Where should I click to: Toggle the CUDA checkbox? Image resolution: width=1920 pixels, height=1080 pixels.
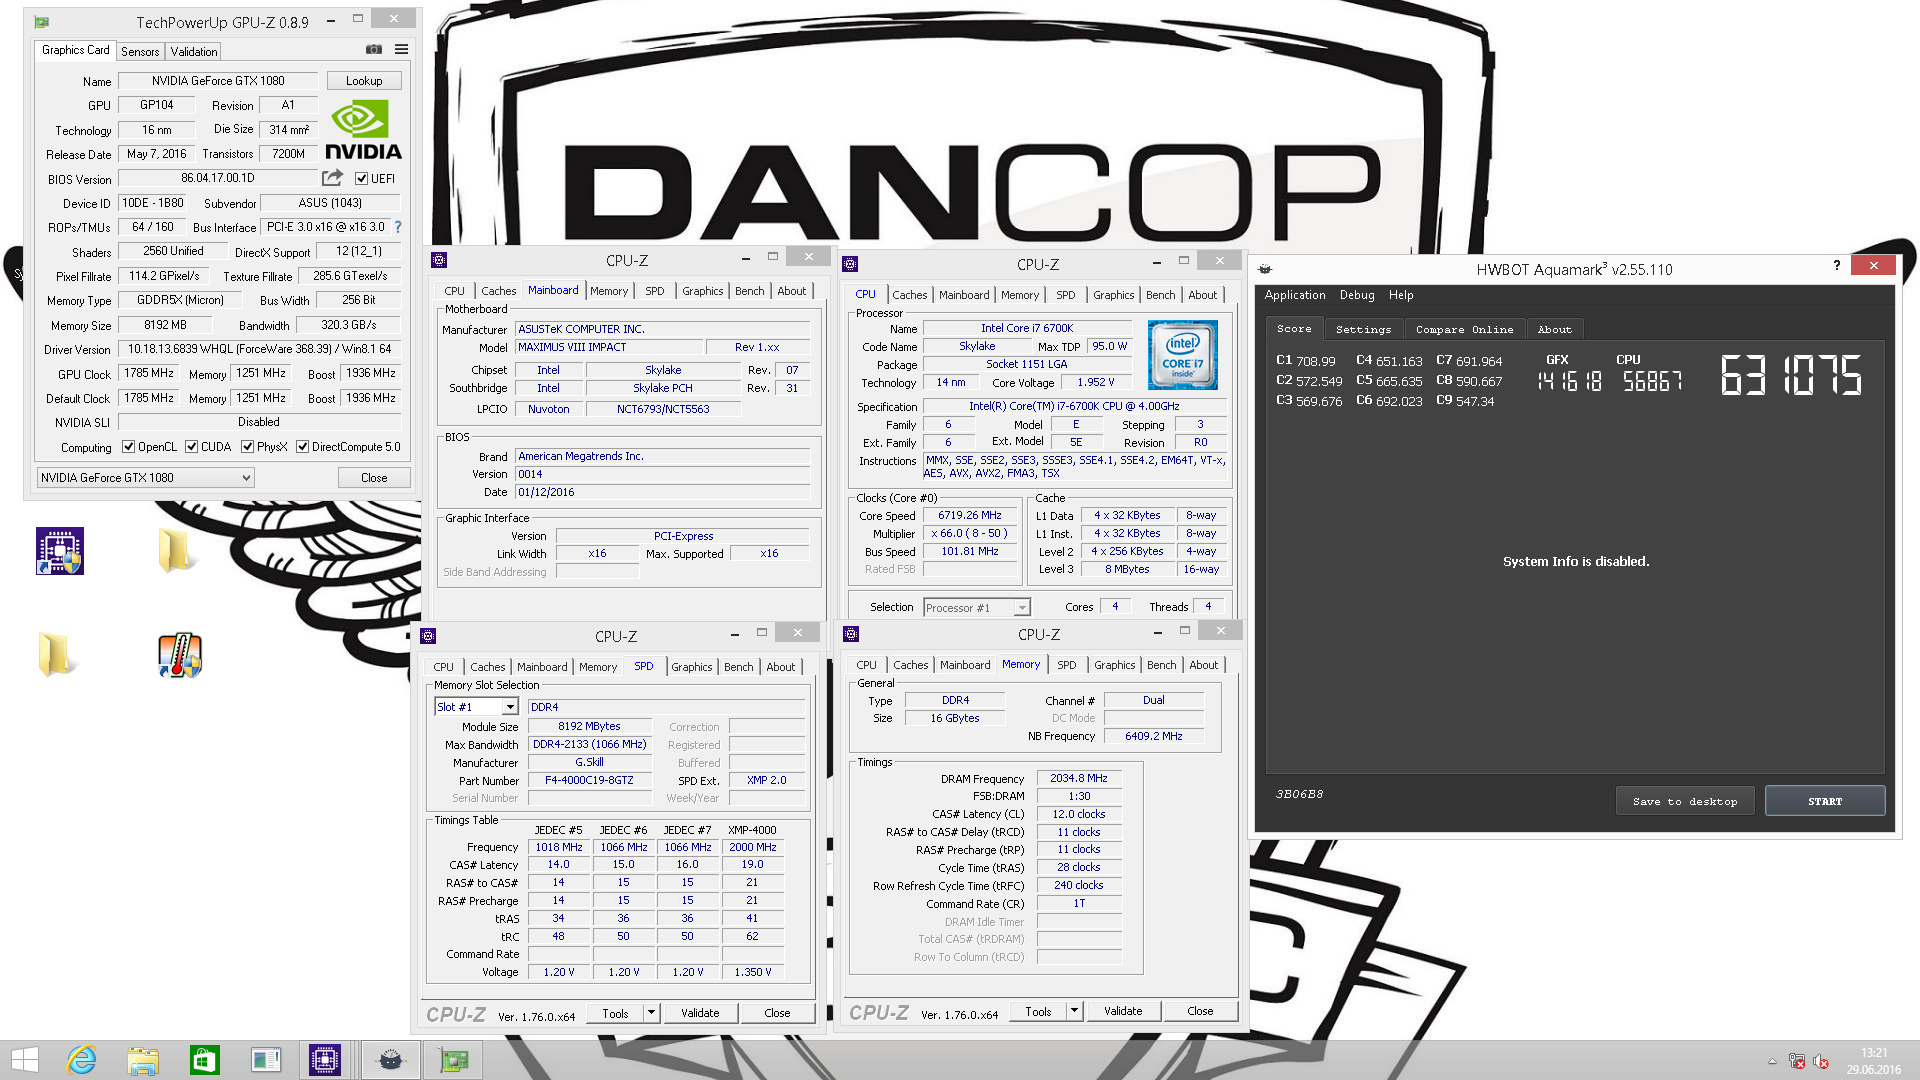pos(191,447)
